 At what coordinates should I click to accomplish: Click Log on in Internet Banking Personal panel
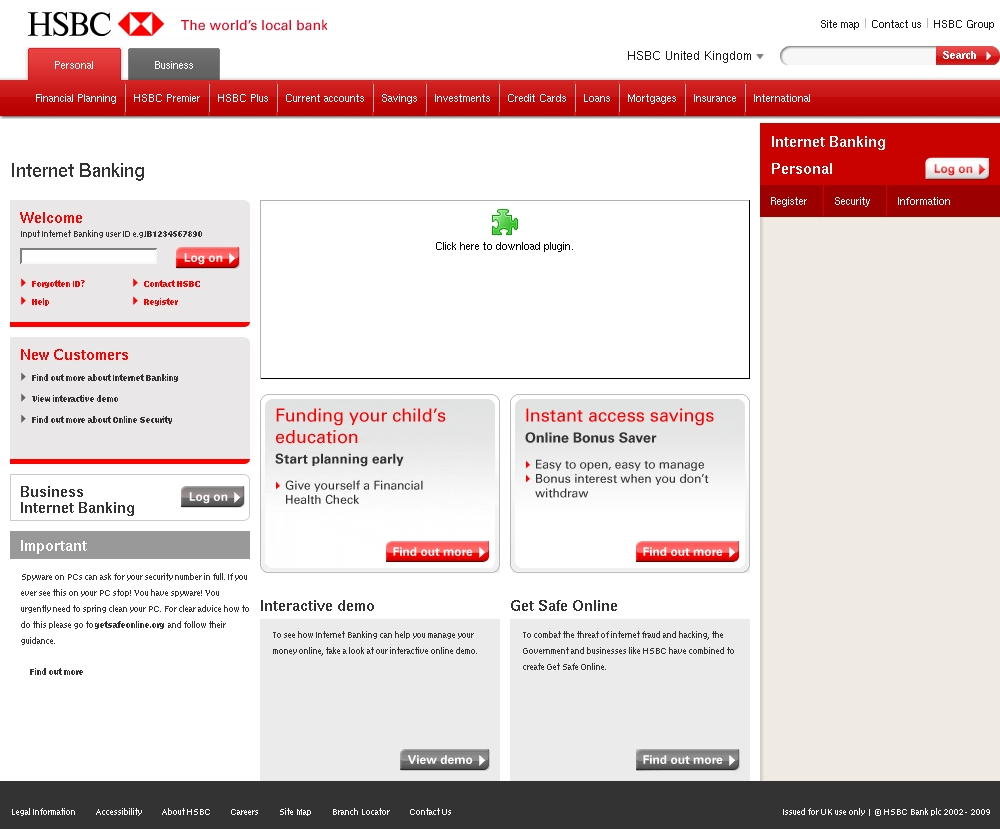point(957,169)
